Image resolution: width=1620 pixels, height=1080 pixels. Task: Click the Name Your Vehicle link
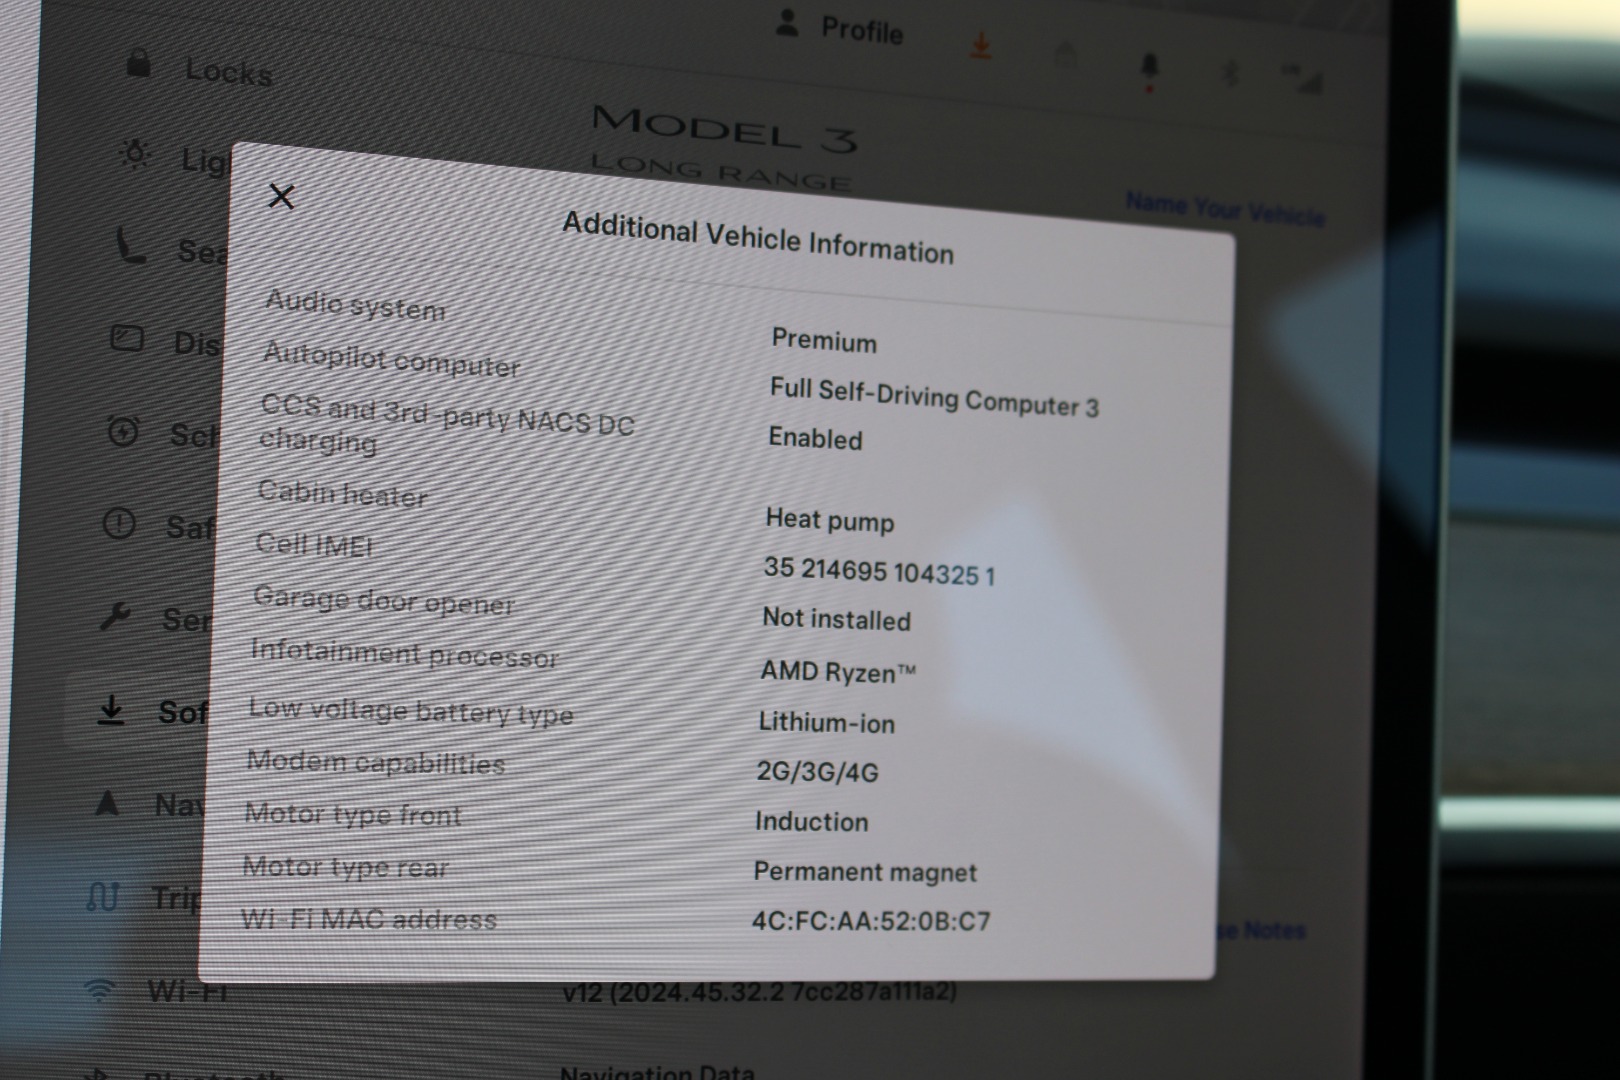tap(1224, 209)
